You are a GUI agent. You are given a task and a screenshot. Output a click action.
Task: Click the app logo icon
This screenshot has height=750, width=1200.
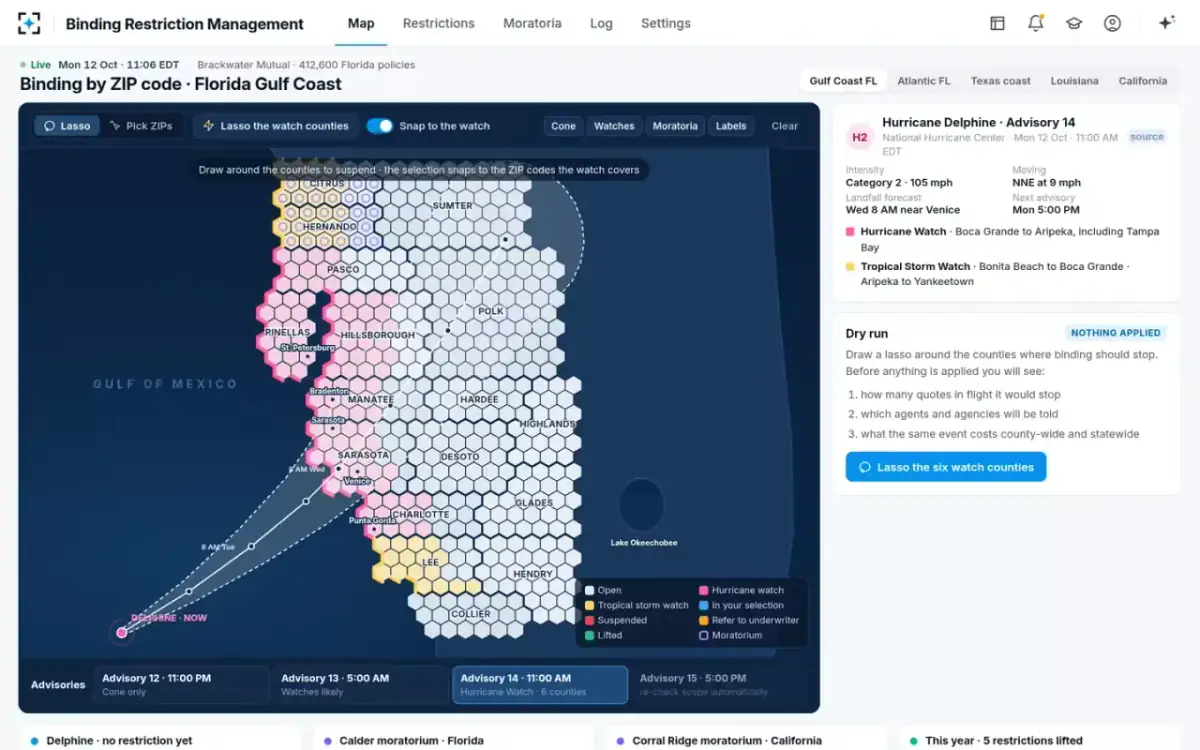coord(30,23)
